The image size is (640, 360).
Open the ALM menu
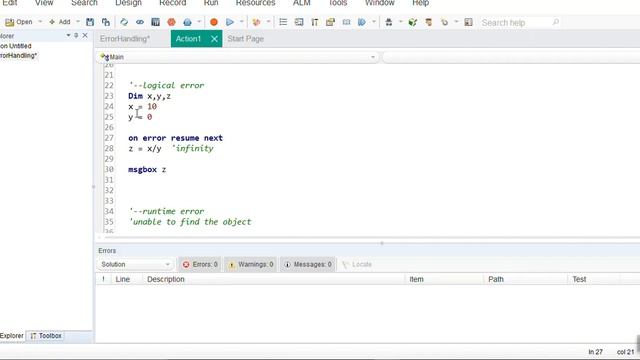pyautogui.click(x=302, y=3)
